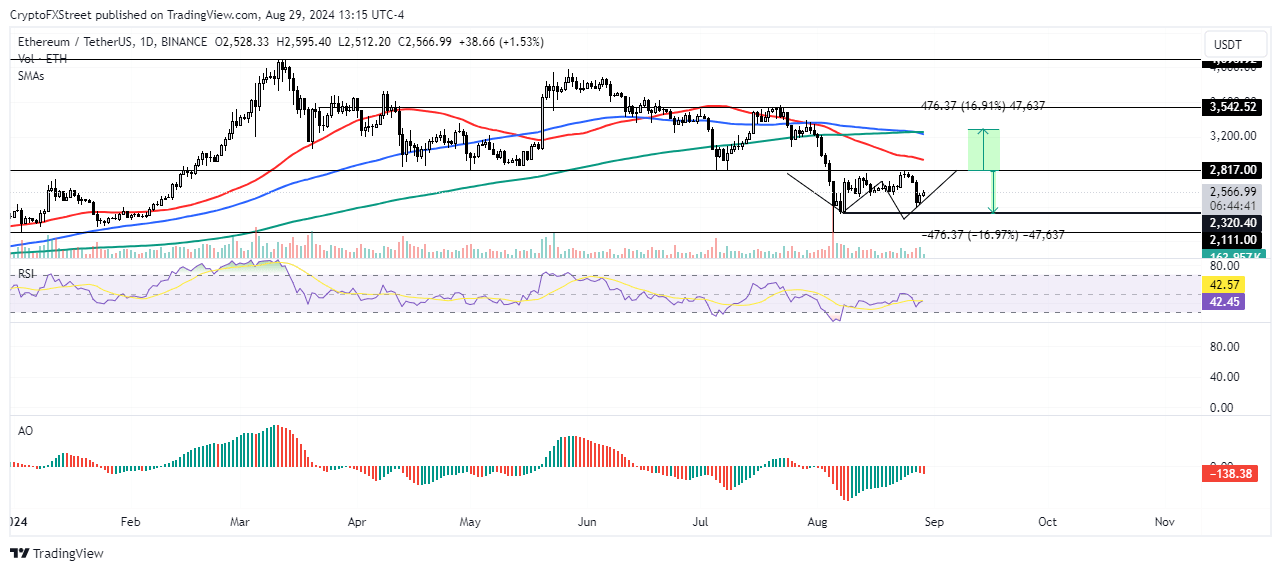Select the AO indicator pane label

27,429
